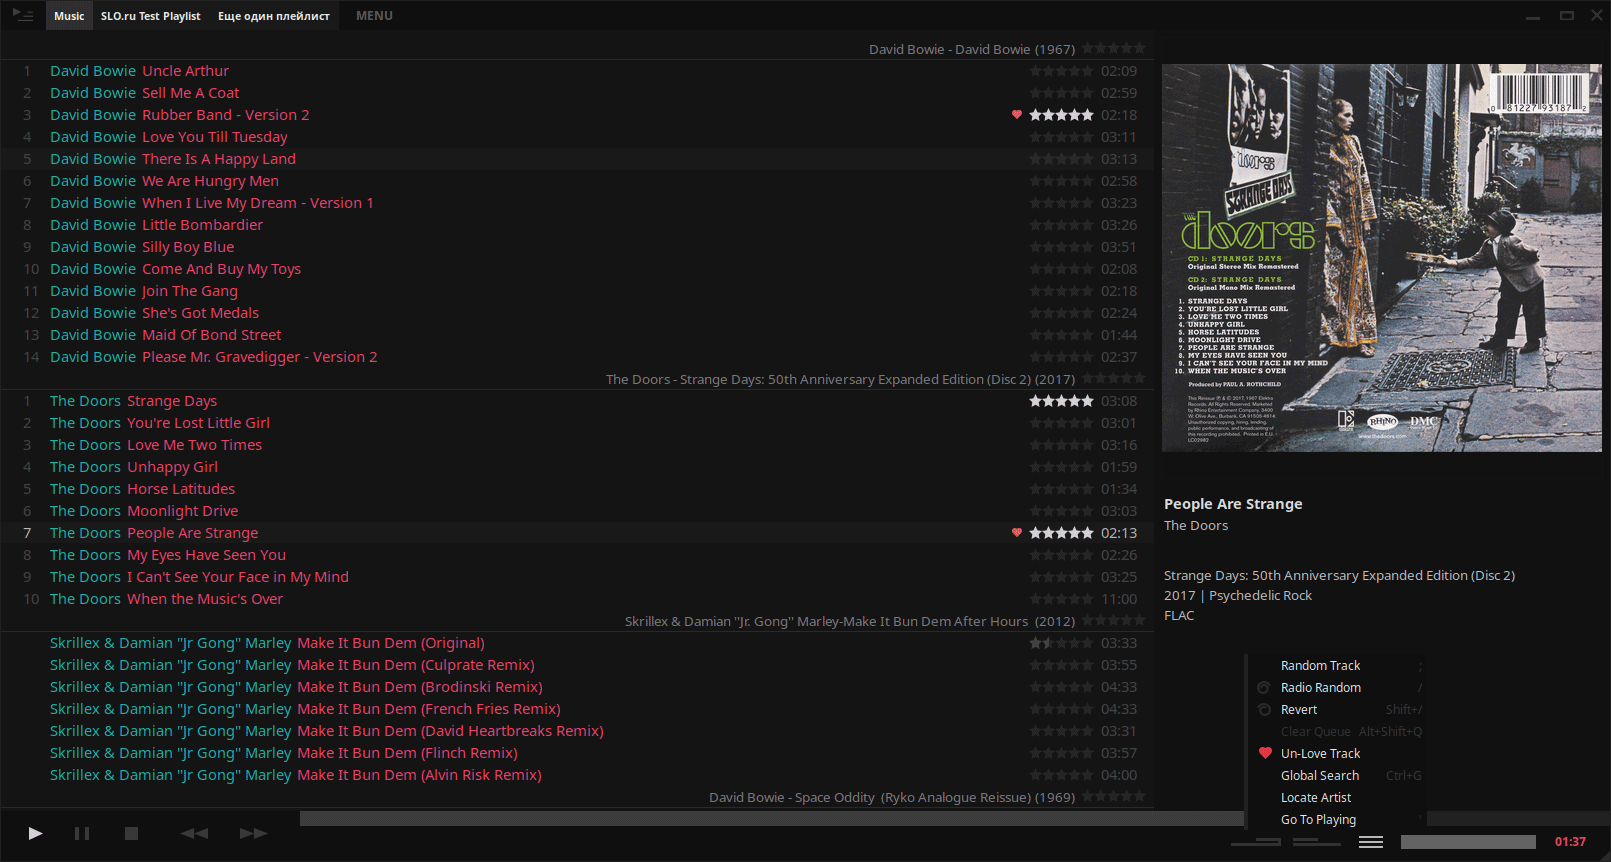1611x862 pixels.
Task: Click the Stop button
Action: 131,833
